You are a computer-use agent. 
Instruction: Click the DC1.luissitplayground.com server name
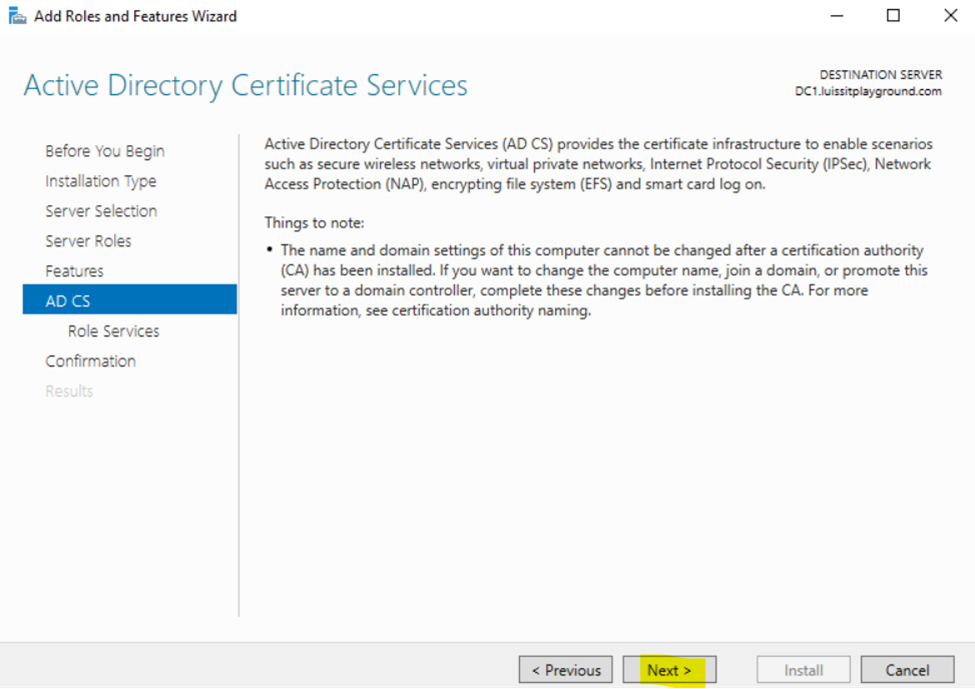868,91
